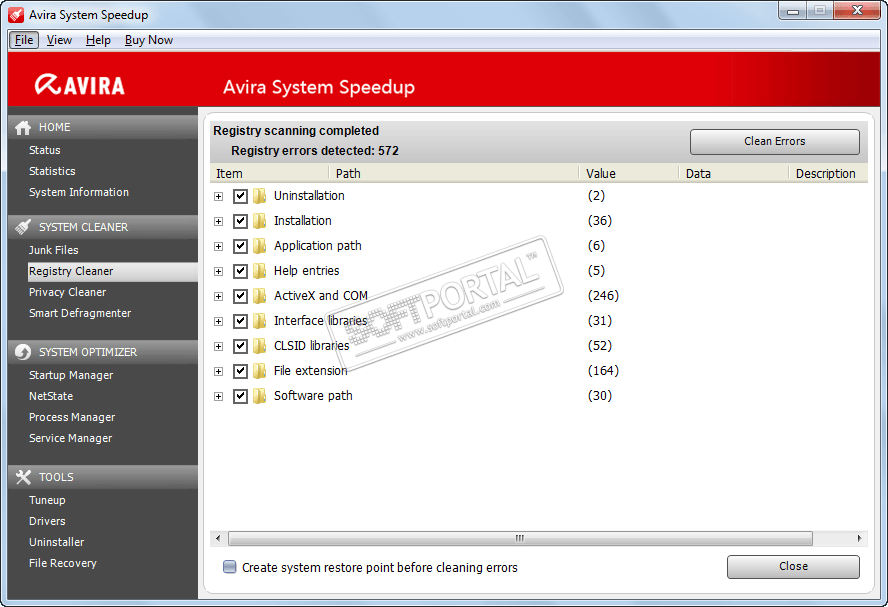Viewport: 888px width, 607px height.
Task: Click the Avira app icon in title bar
Action: tap(16, 15)
